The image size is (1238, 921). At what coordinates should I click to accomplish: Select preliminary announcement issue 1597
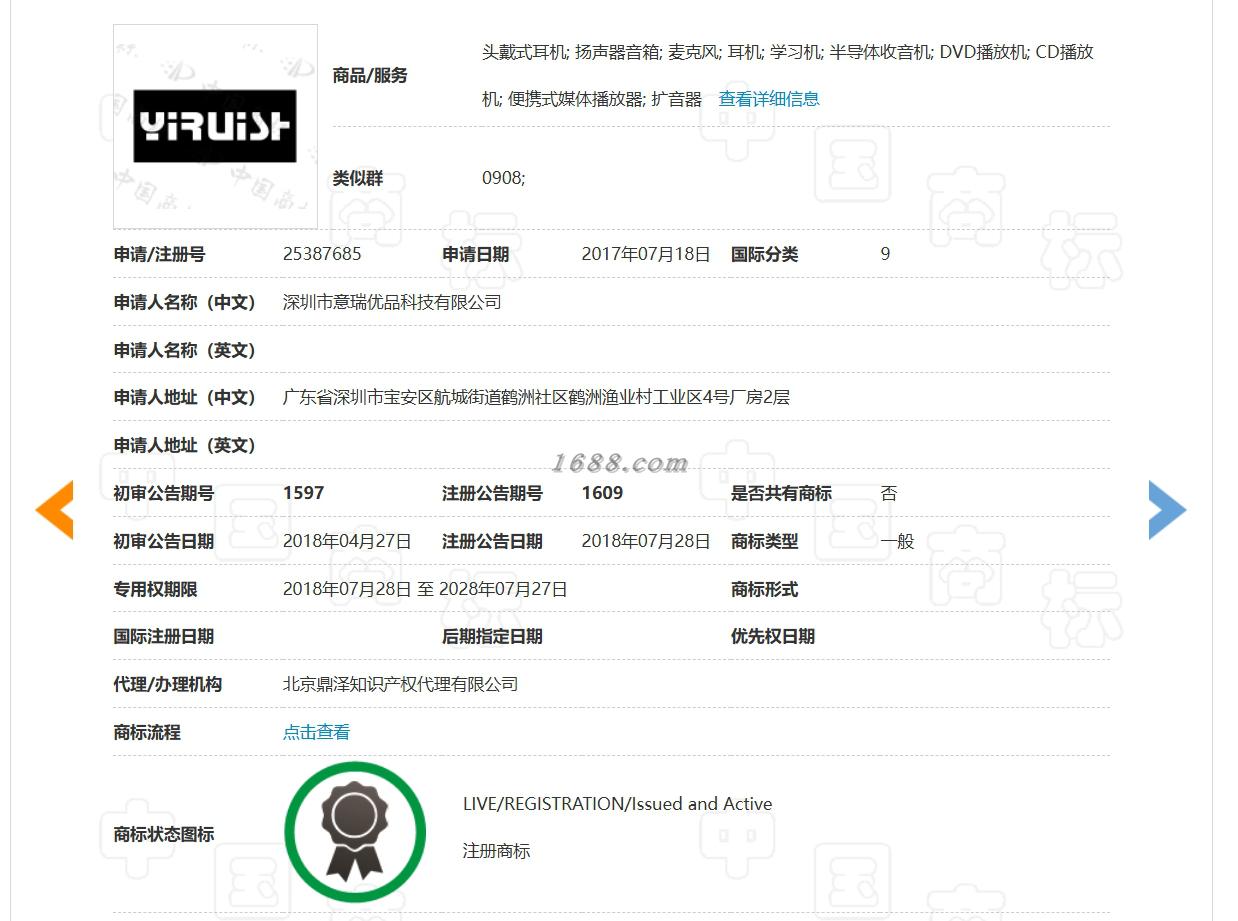(303, 493)
